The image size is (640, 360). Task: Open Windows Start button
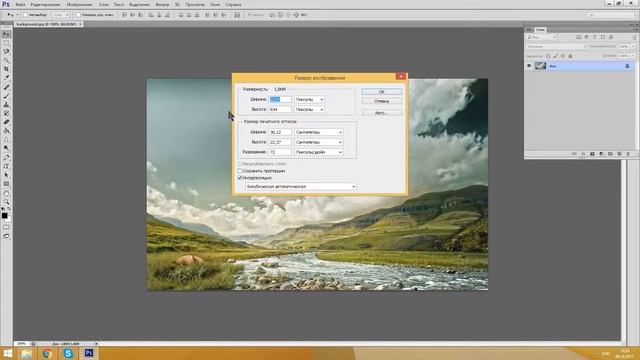[x=8, y=353]
